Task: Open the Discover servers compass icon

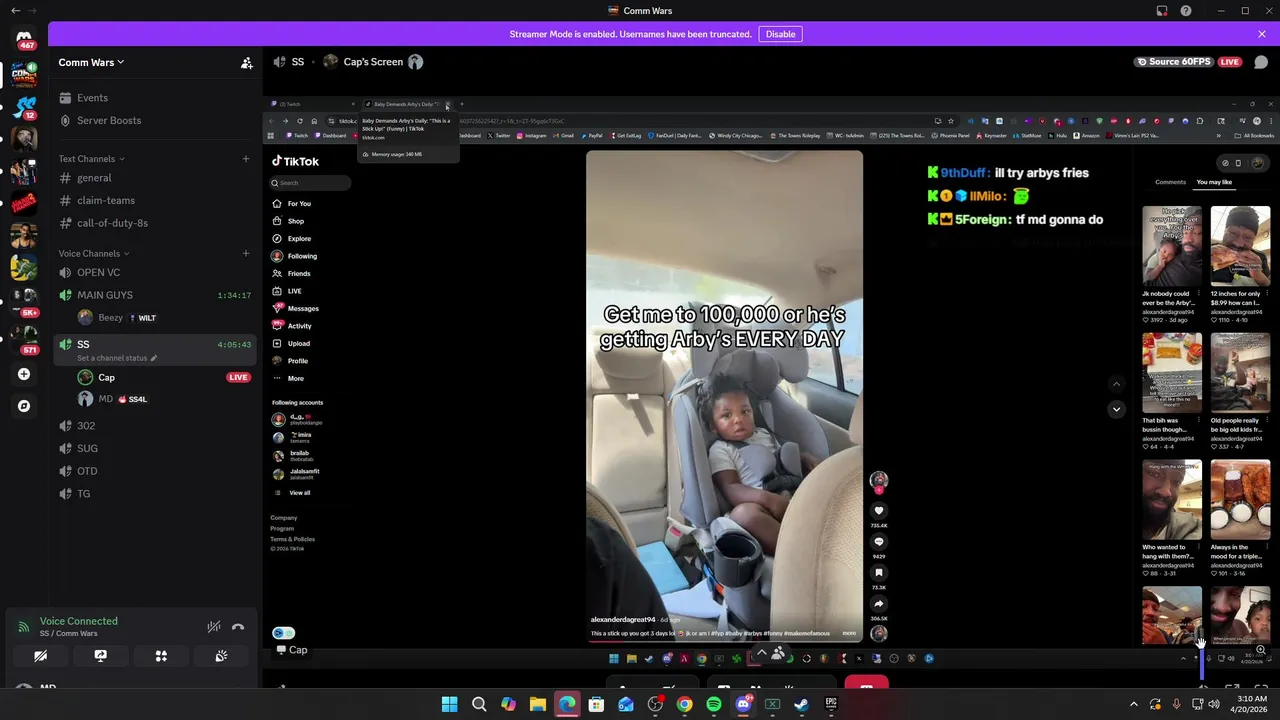Action: [24, 406]
